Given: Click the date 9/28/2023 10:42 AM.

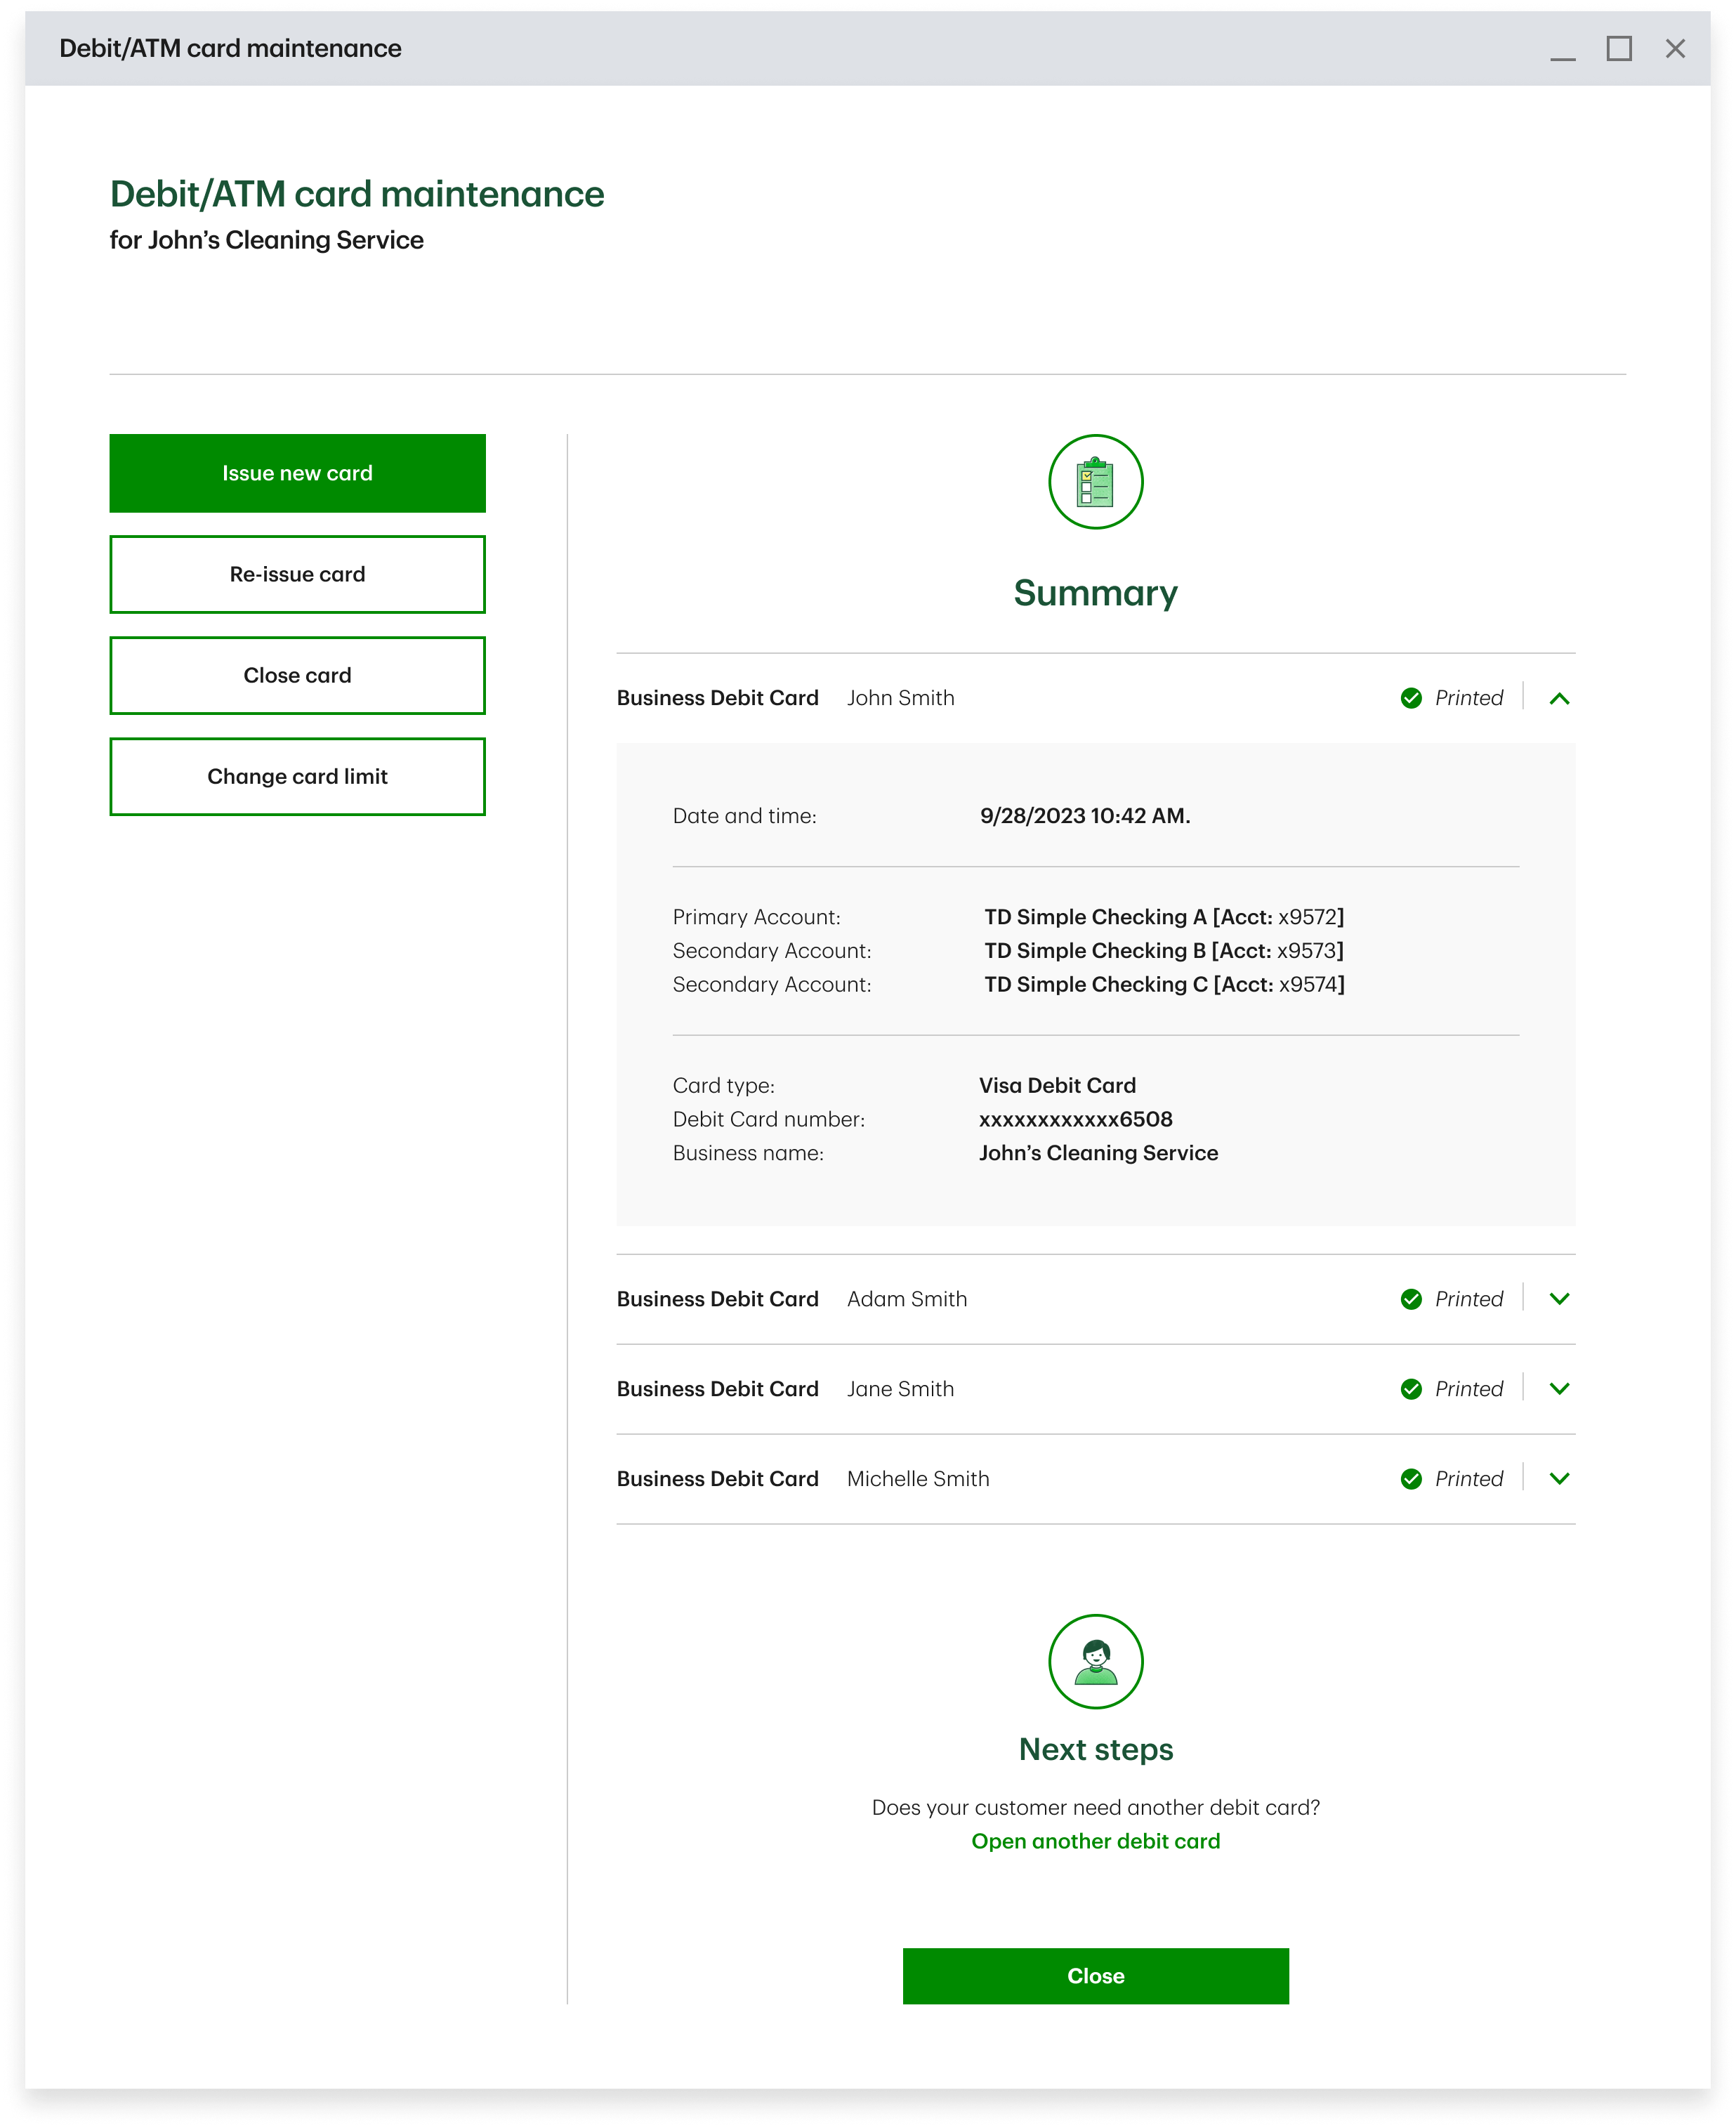Looking at the screenshot, I should click(x=1085, y=816).
